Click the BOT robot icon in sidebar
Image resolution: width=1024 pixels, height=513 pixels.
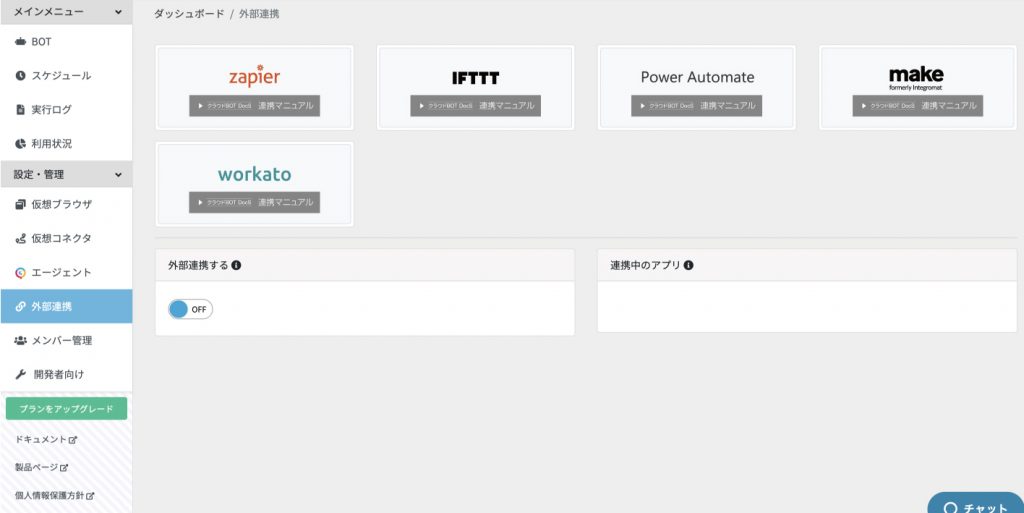(20, 42)
